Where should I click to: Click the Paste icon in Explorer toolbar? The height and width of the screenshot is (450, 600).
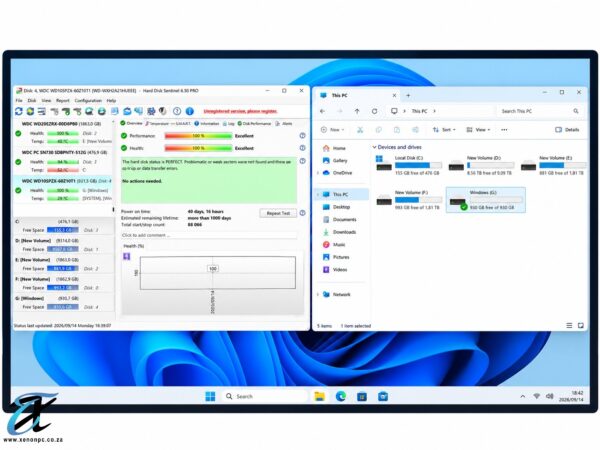click(397, 130)
